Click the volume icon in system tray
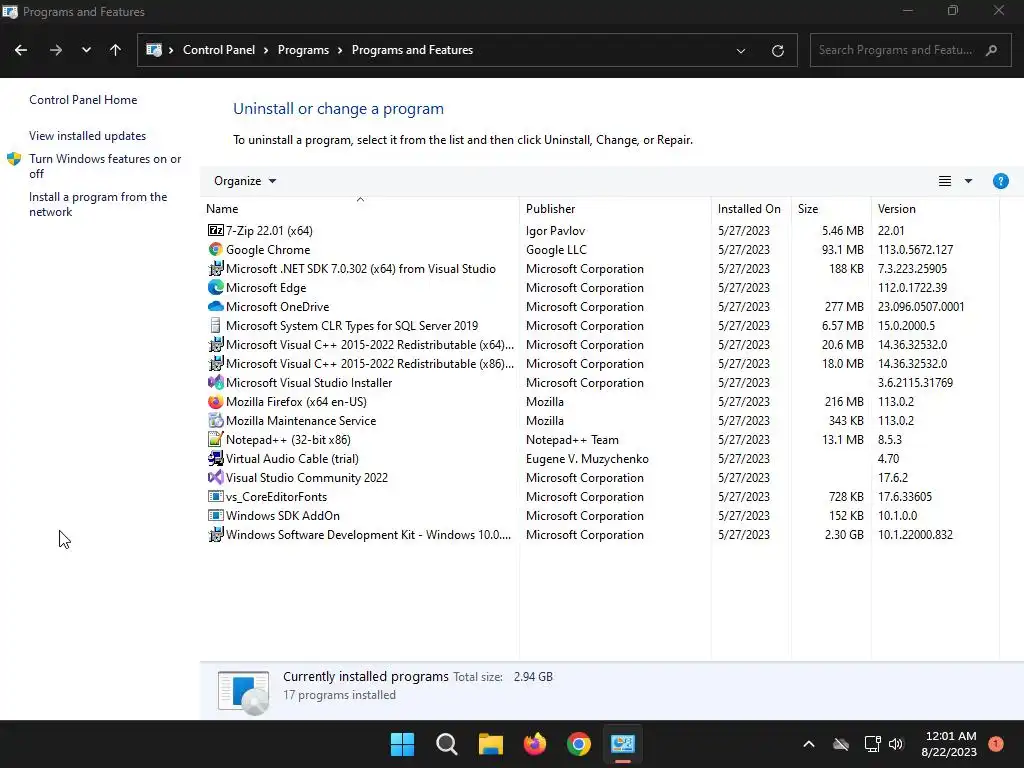Image resolution: width=1024 pixels, height=768 pixels. click(895, 744)
